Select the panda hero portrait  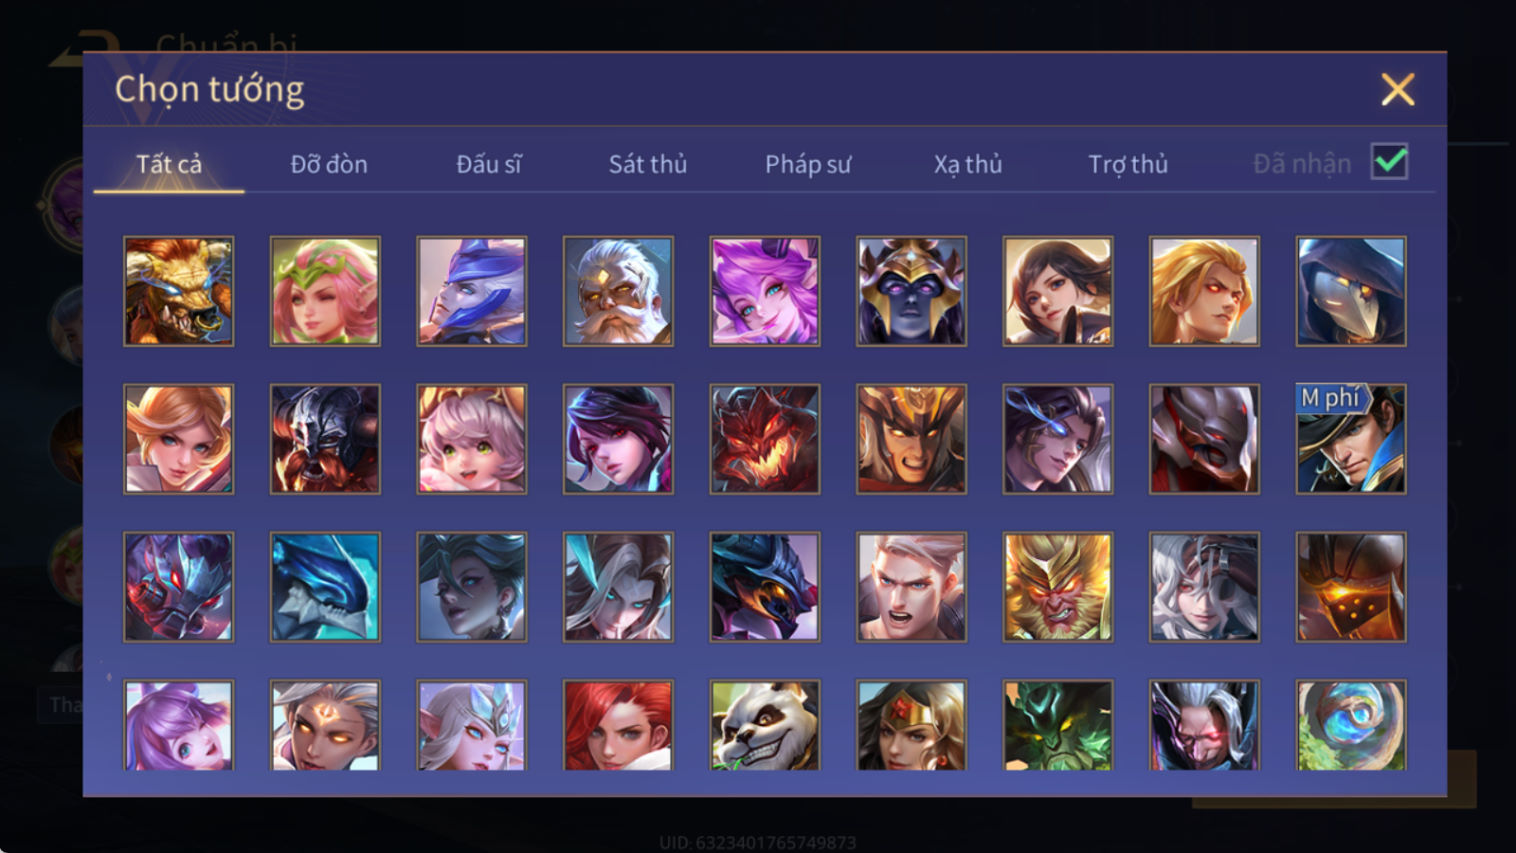[x=764, y=726]
